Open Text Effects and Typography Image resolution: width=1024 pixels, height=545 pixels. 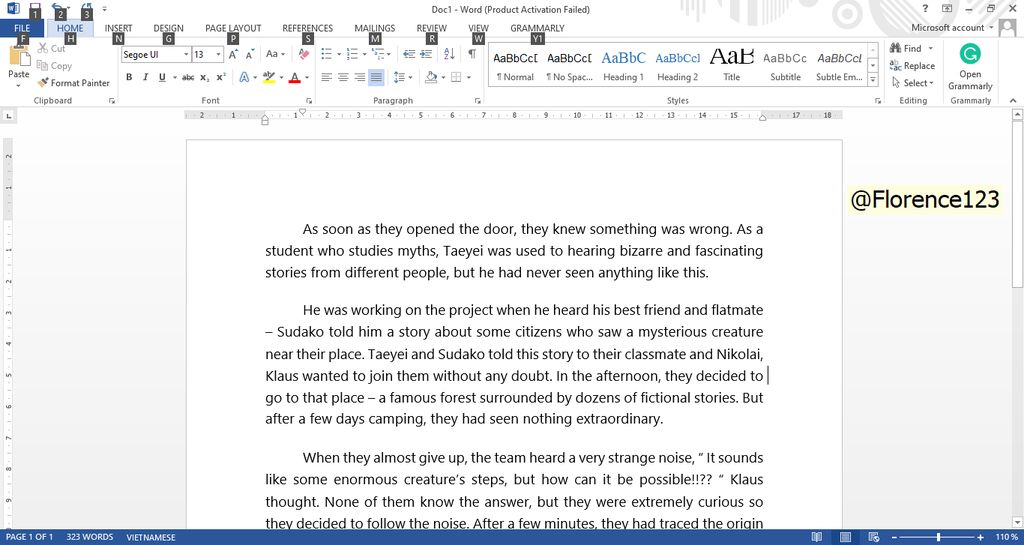tap(244, 77)
